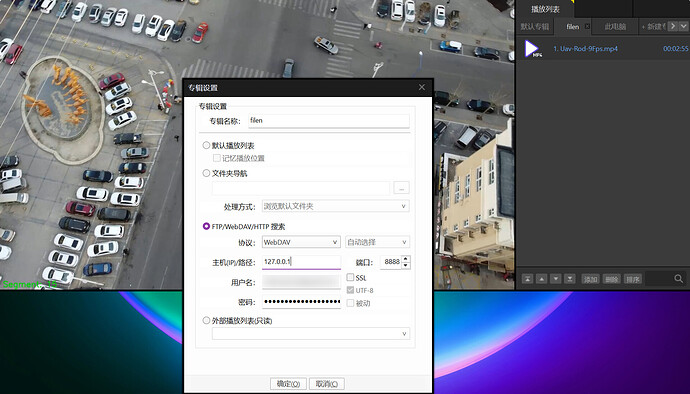Viewport: 690px width, 394px height.
Task: Open playlist tabs overflow dropdown arrow
Action: click(683, 26)
